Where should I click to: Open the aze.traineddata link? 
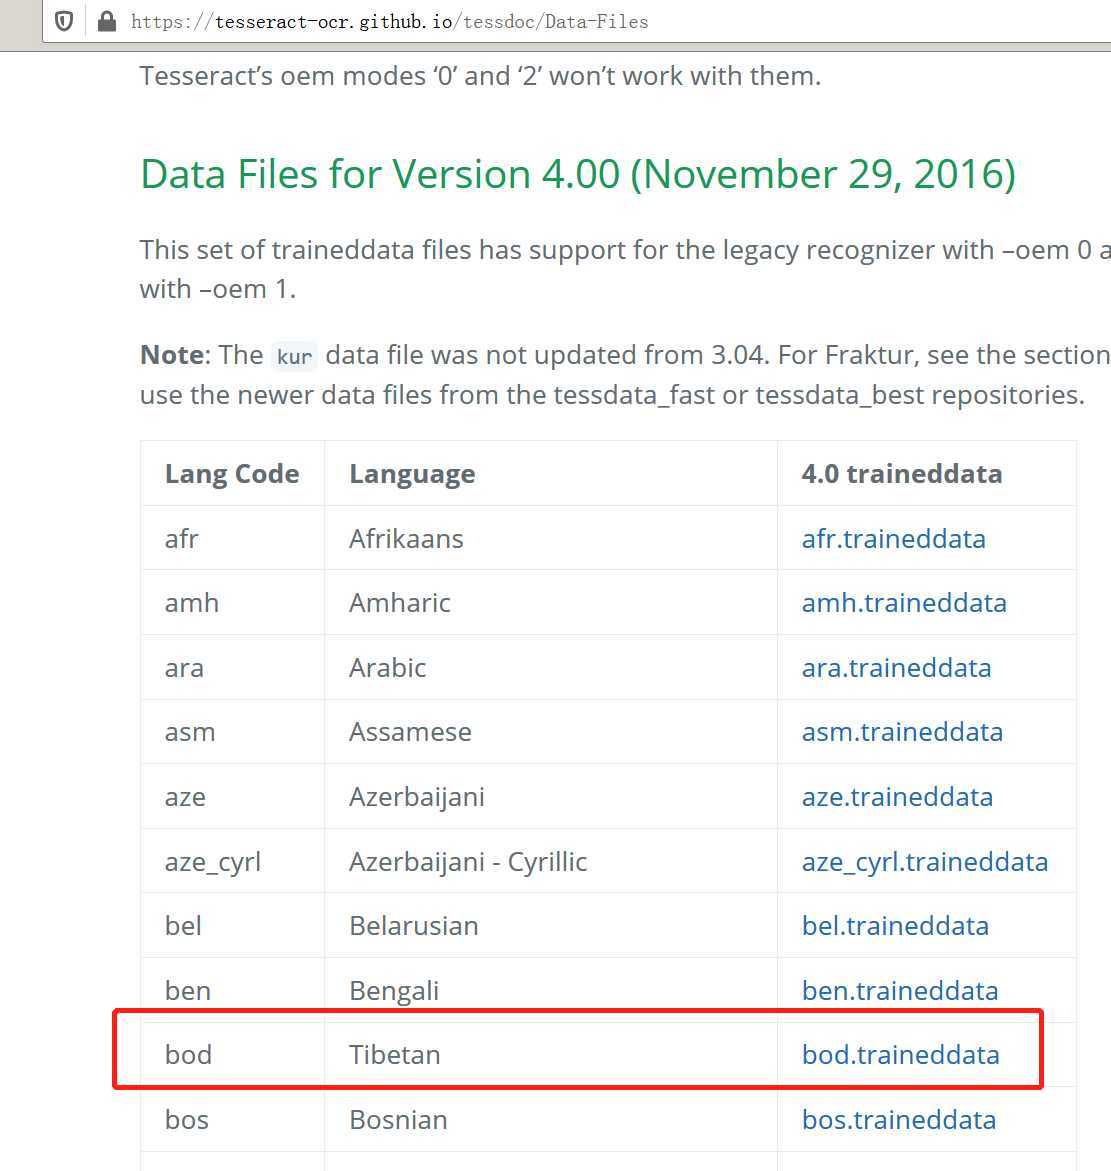(897, 797)
